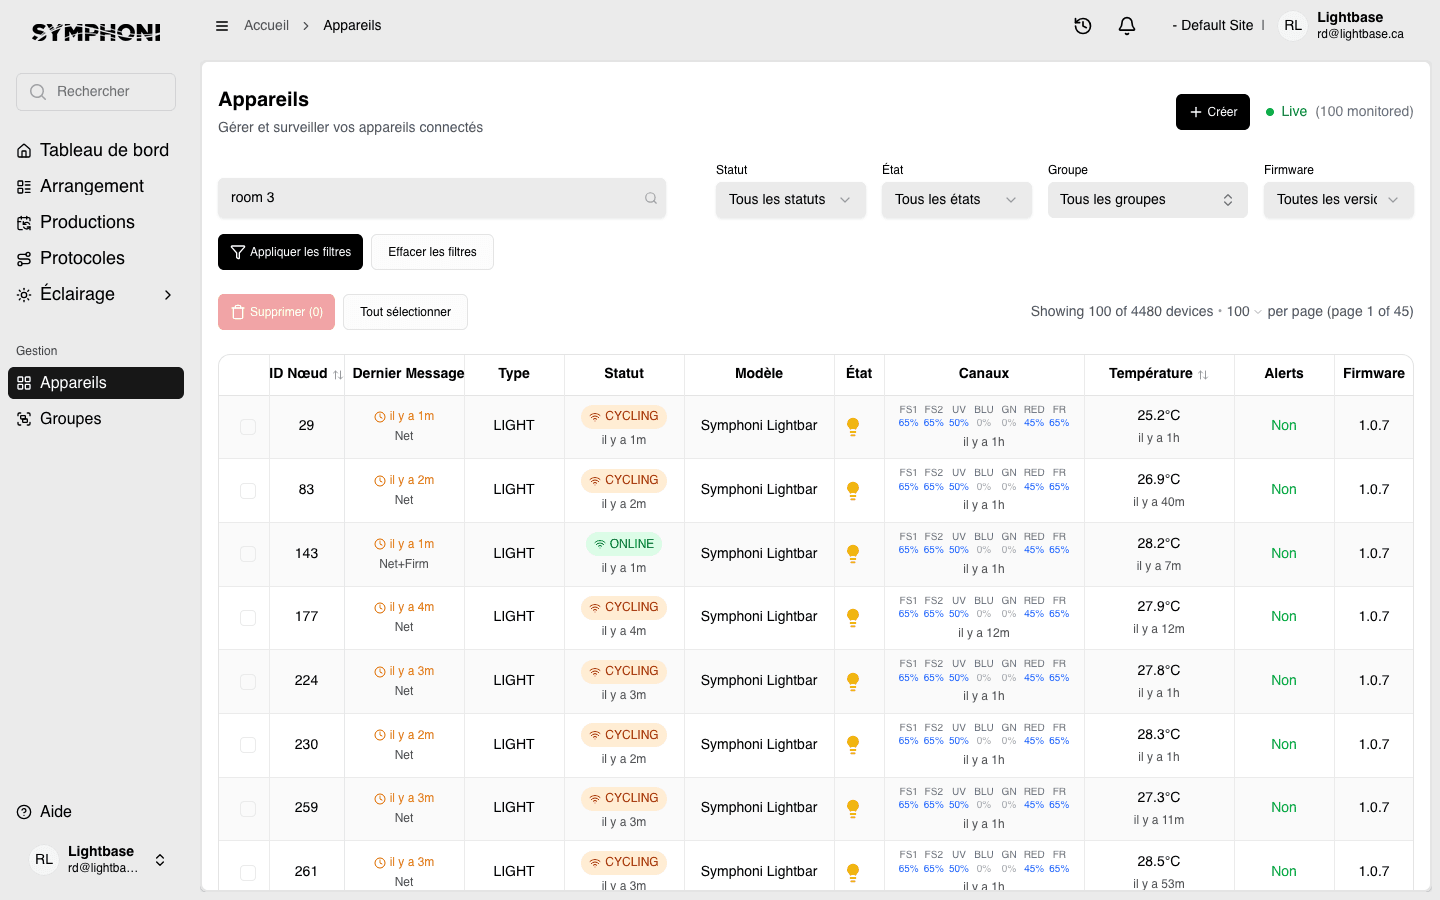Open the Tous les statuts dropdown
The width and height of the screenshot is (1440, 900).
pyautogui.click(x=790, y=199)
